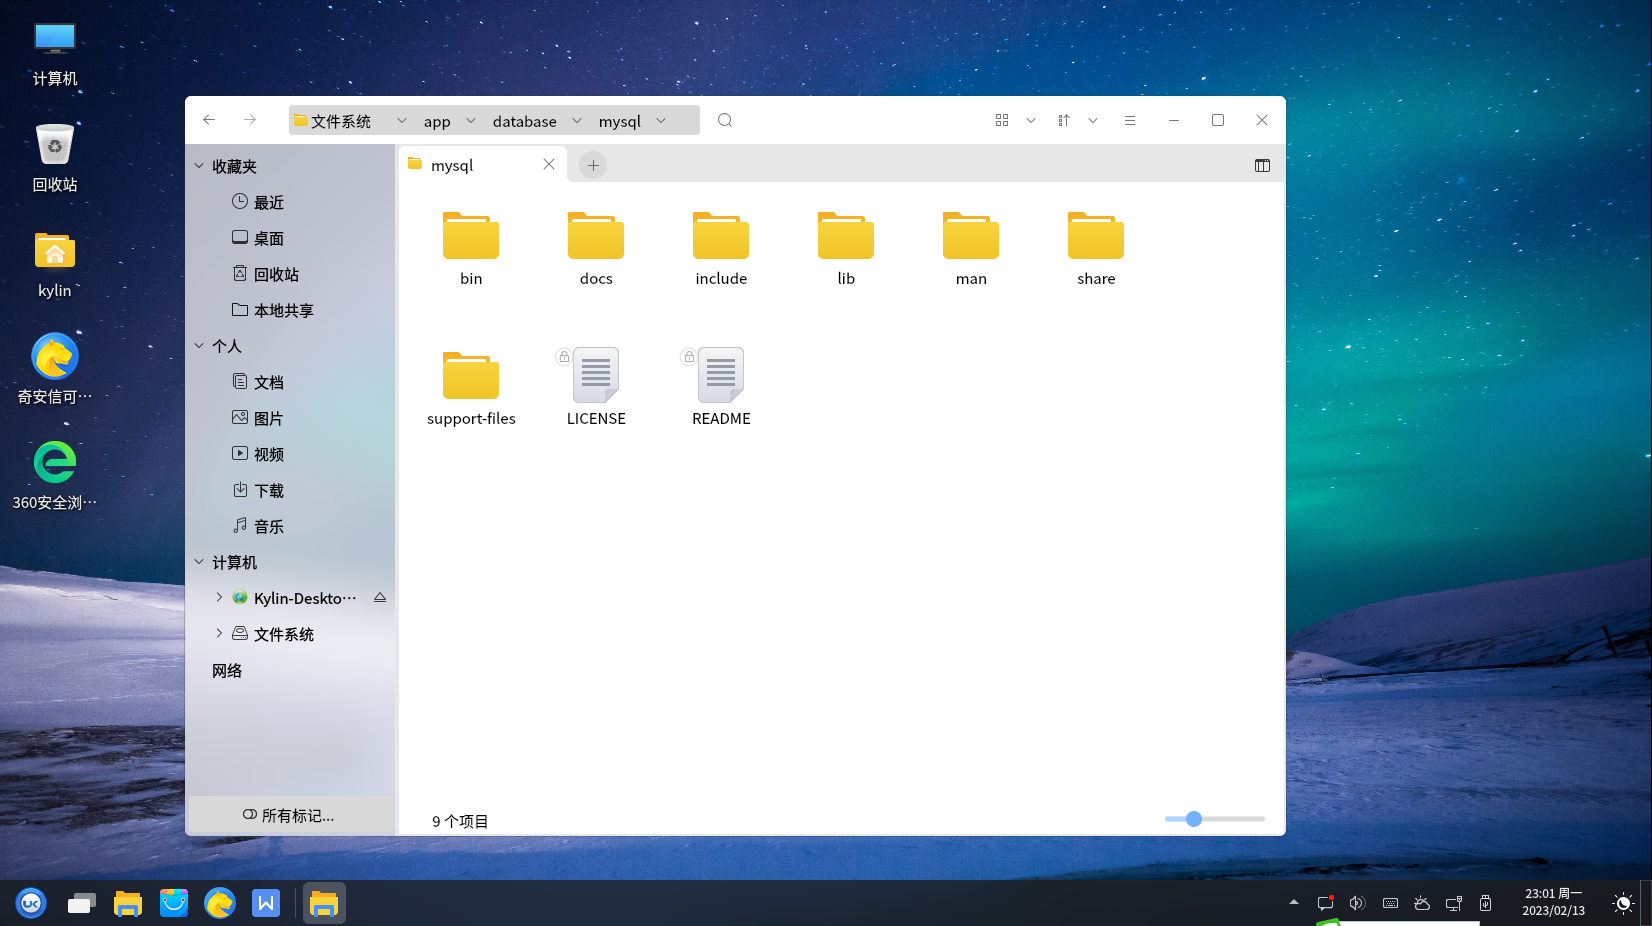
Task: Open the taskbar clock showing 23:01
Action: (x=1554, y=902)
